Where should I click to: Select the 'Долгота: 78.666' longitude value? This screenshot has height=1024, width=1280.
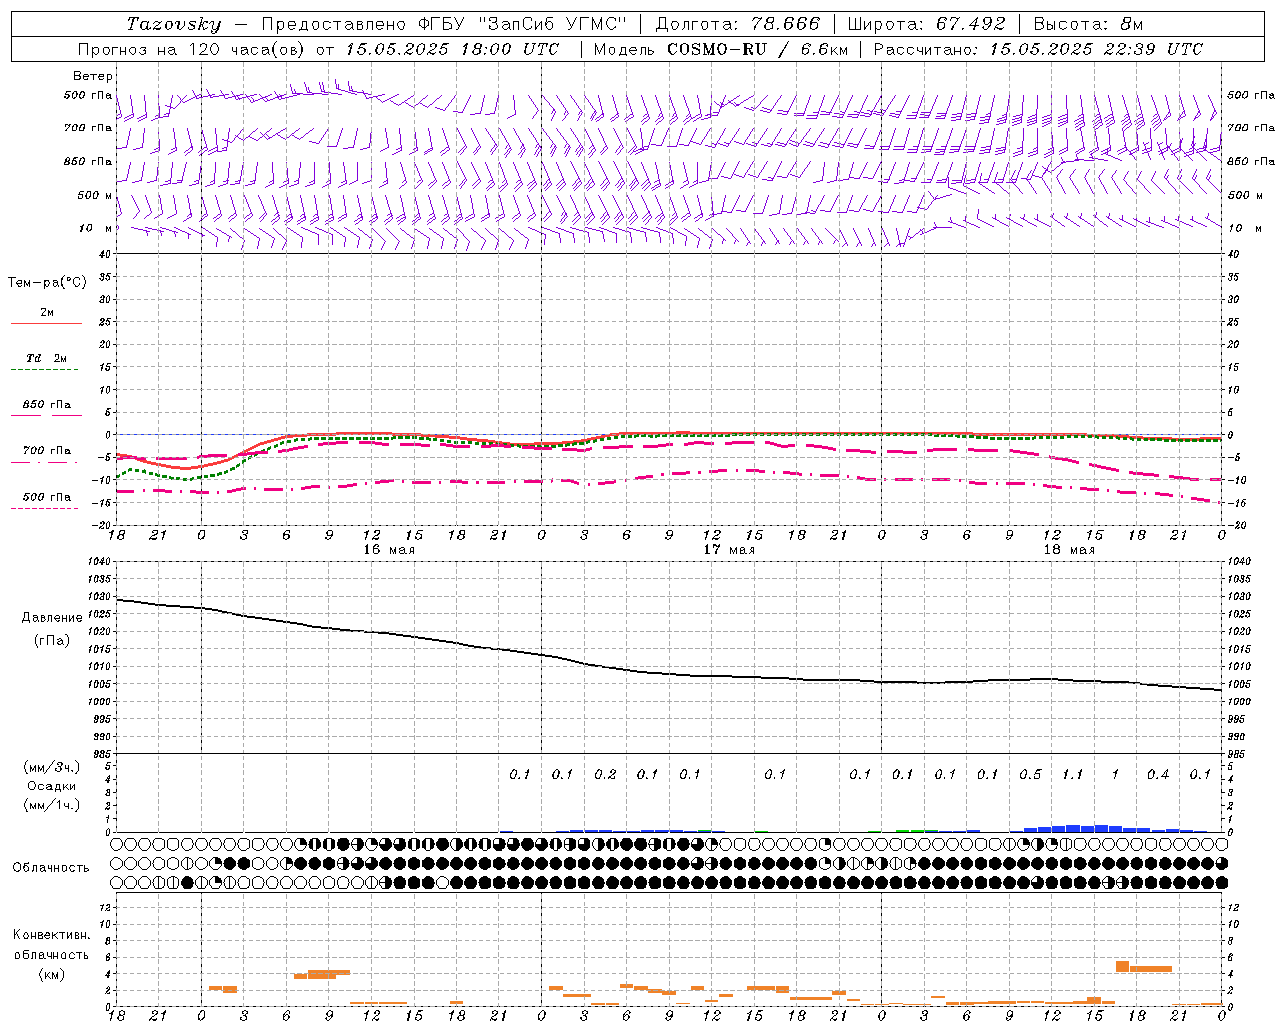[x=737, y=24]
